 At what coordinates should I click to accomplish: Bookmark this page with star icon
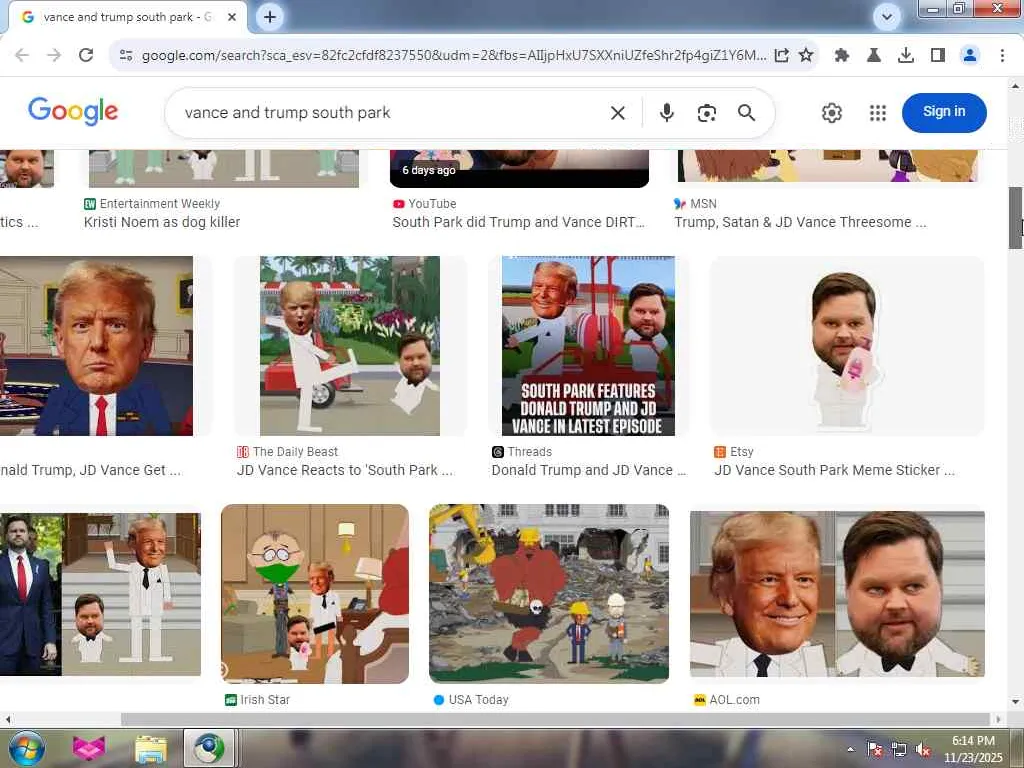[806, 56]
